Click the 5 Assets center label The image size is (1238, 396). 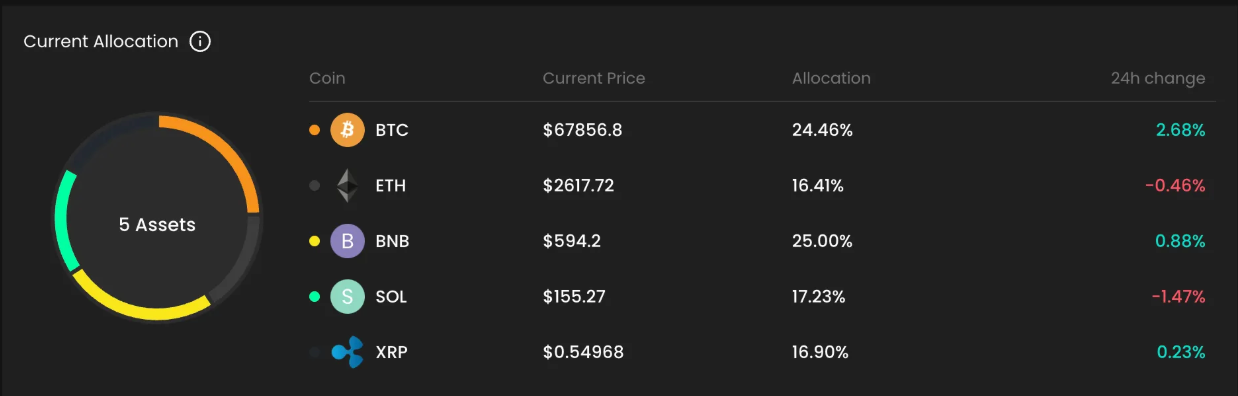click(x=157, y=225)
